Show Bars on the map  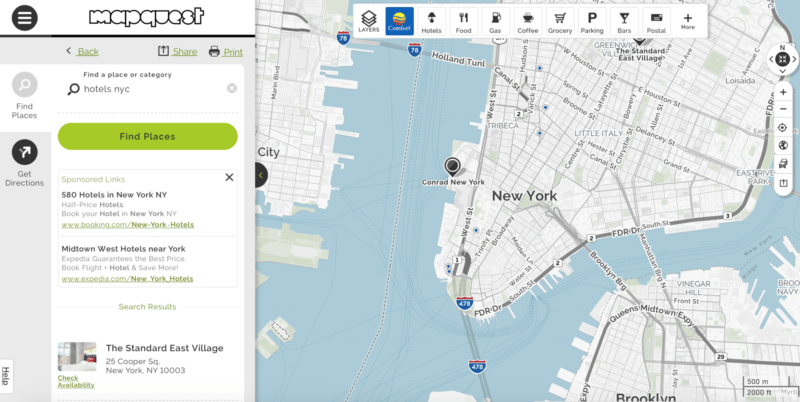tap(624, 21)
